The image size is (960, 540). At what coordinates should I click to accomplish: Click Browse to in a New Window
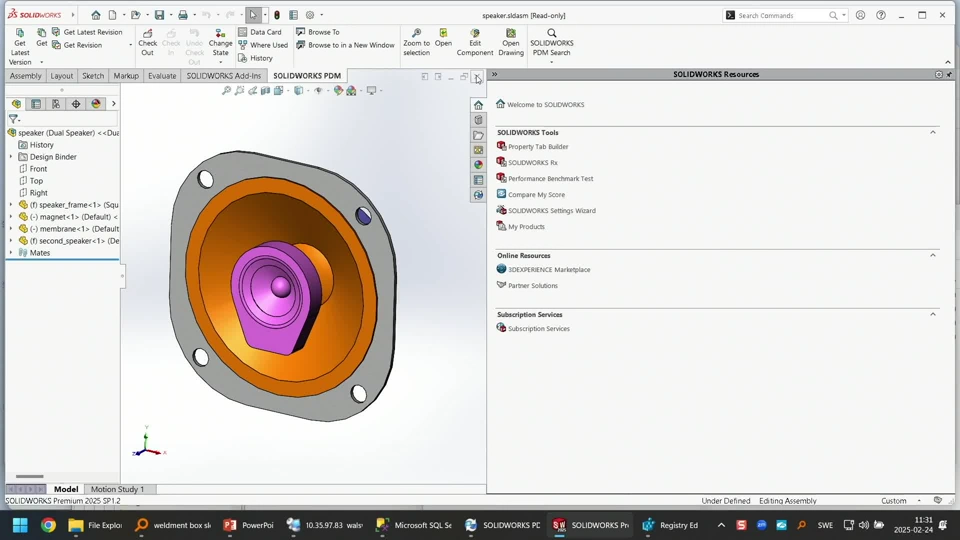click(345, 45)
